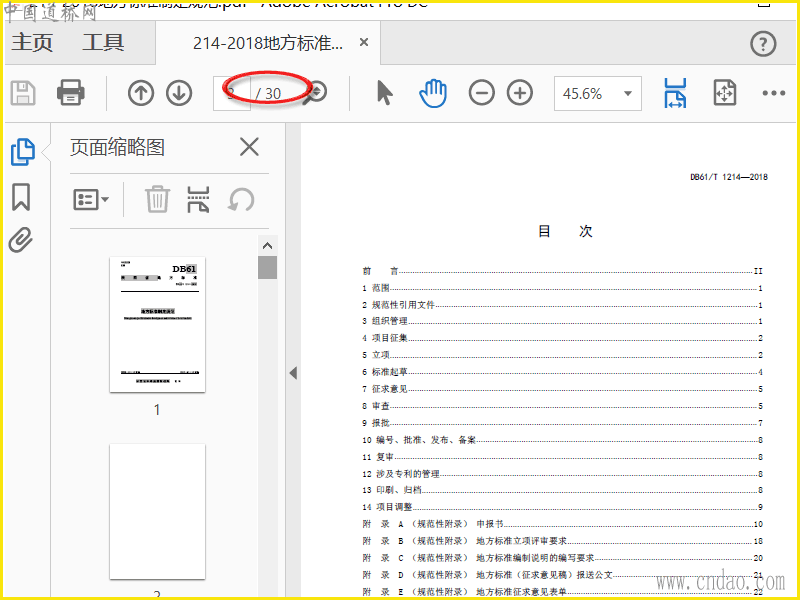Click contents entry 附录 B 地方标准立项评审要求
This screenshot has width=800, height=600.
562,541
